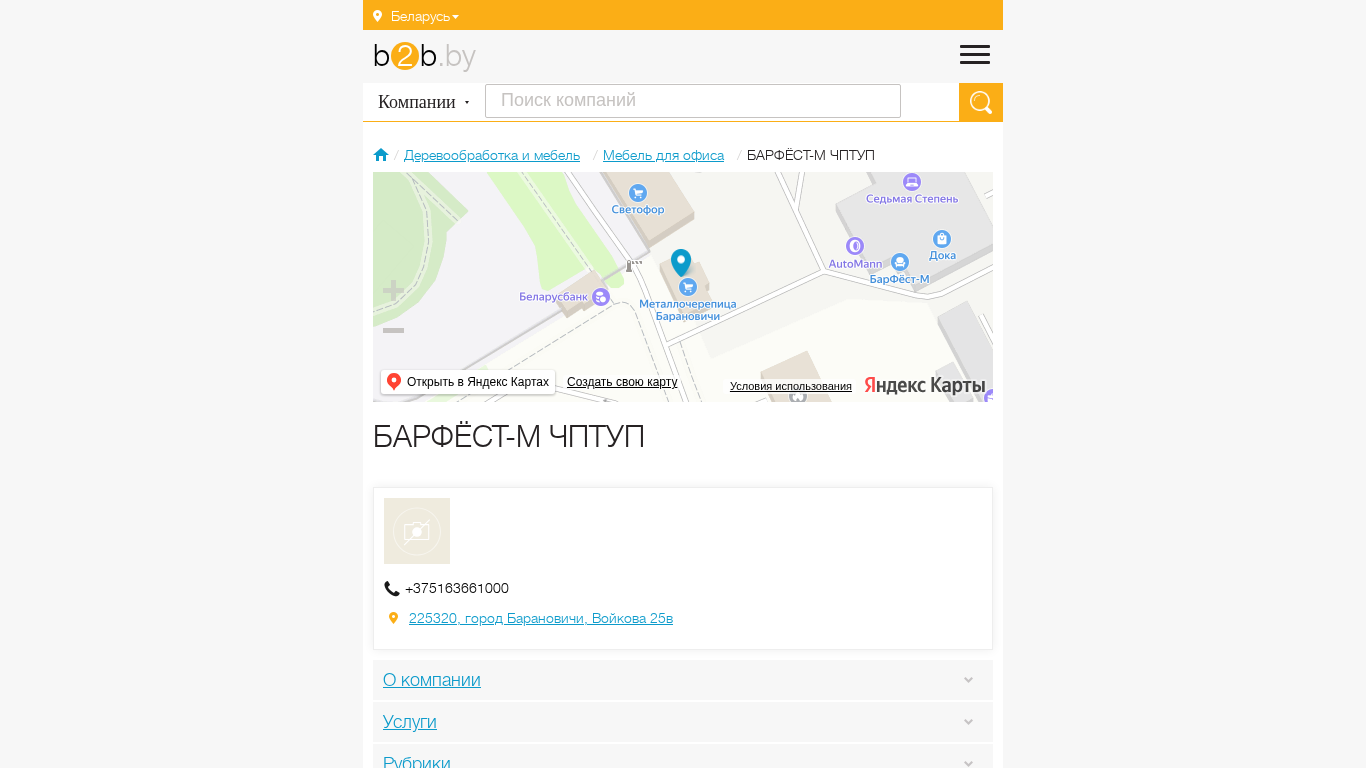
Task: Click the AutoMann marker on map
Action: click(855, 246)
